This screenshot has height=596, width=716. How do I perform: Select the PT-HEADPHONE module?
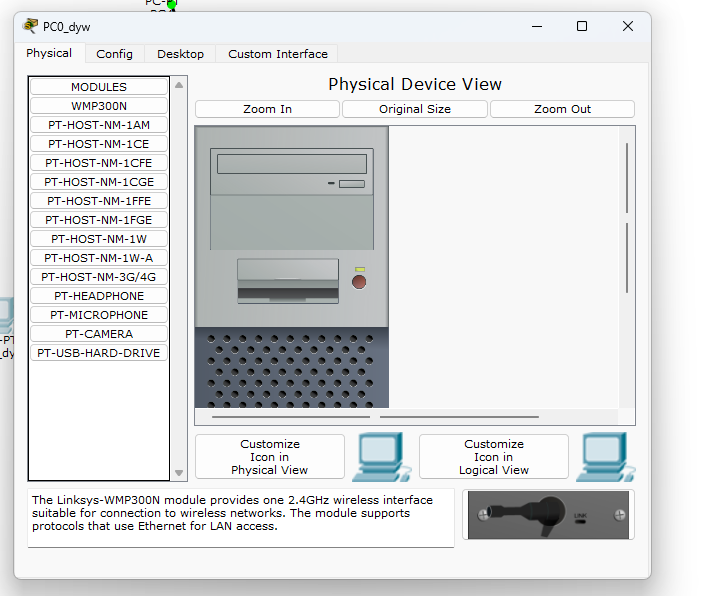99,296
